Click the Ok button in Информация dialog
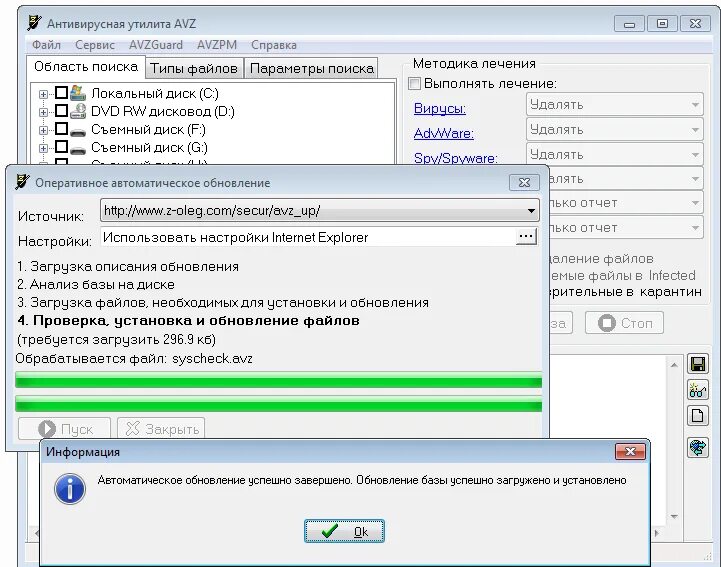The width and height of the screenshot is (721, 567). [344, 531]
